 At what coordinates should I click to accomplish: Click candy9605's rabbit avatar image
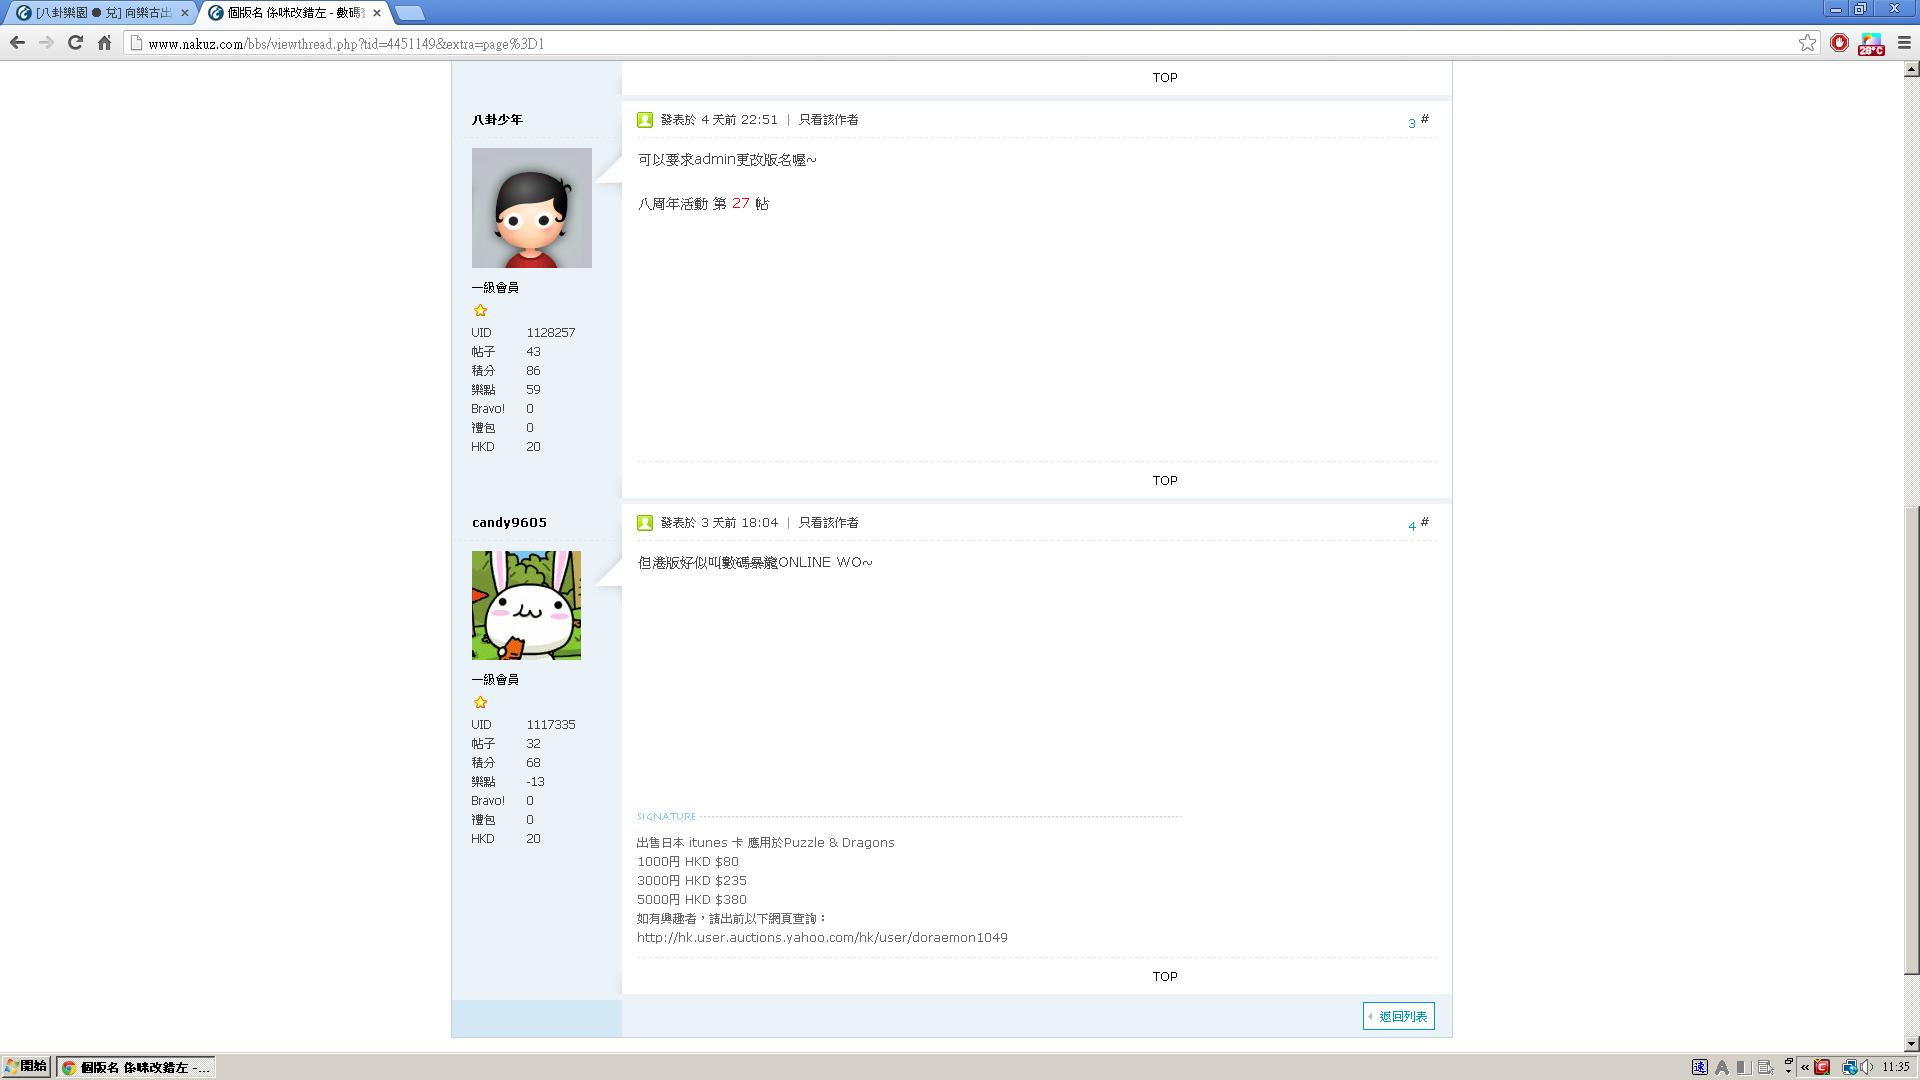[x=526, y=605]
